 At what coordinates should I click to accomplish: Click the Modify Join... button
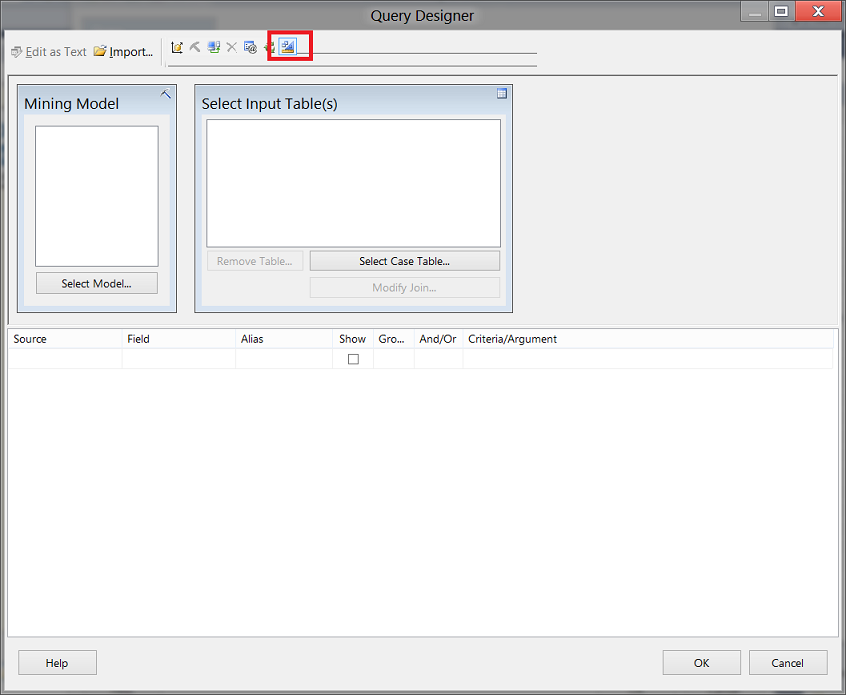click(x=405, y=288)
